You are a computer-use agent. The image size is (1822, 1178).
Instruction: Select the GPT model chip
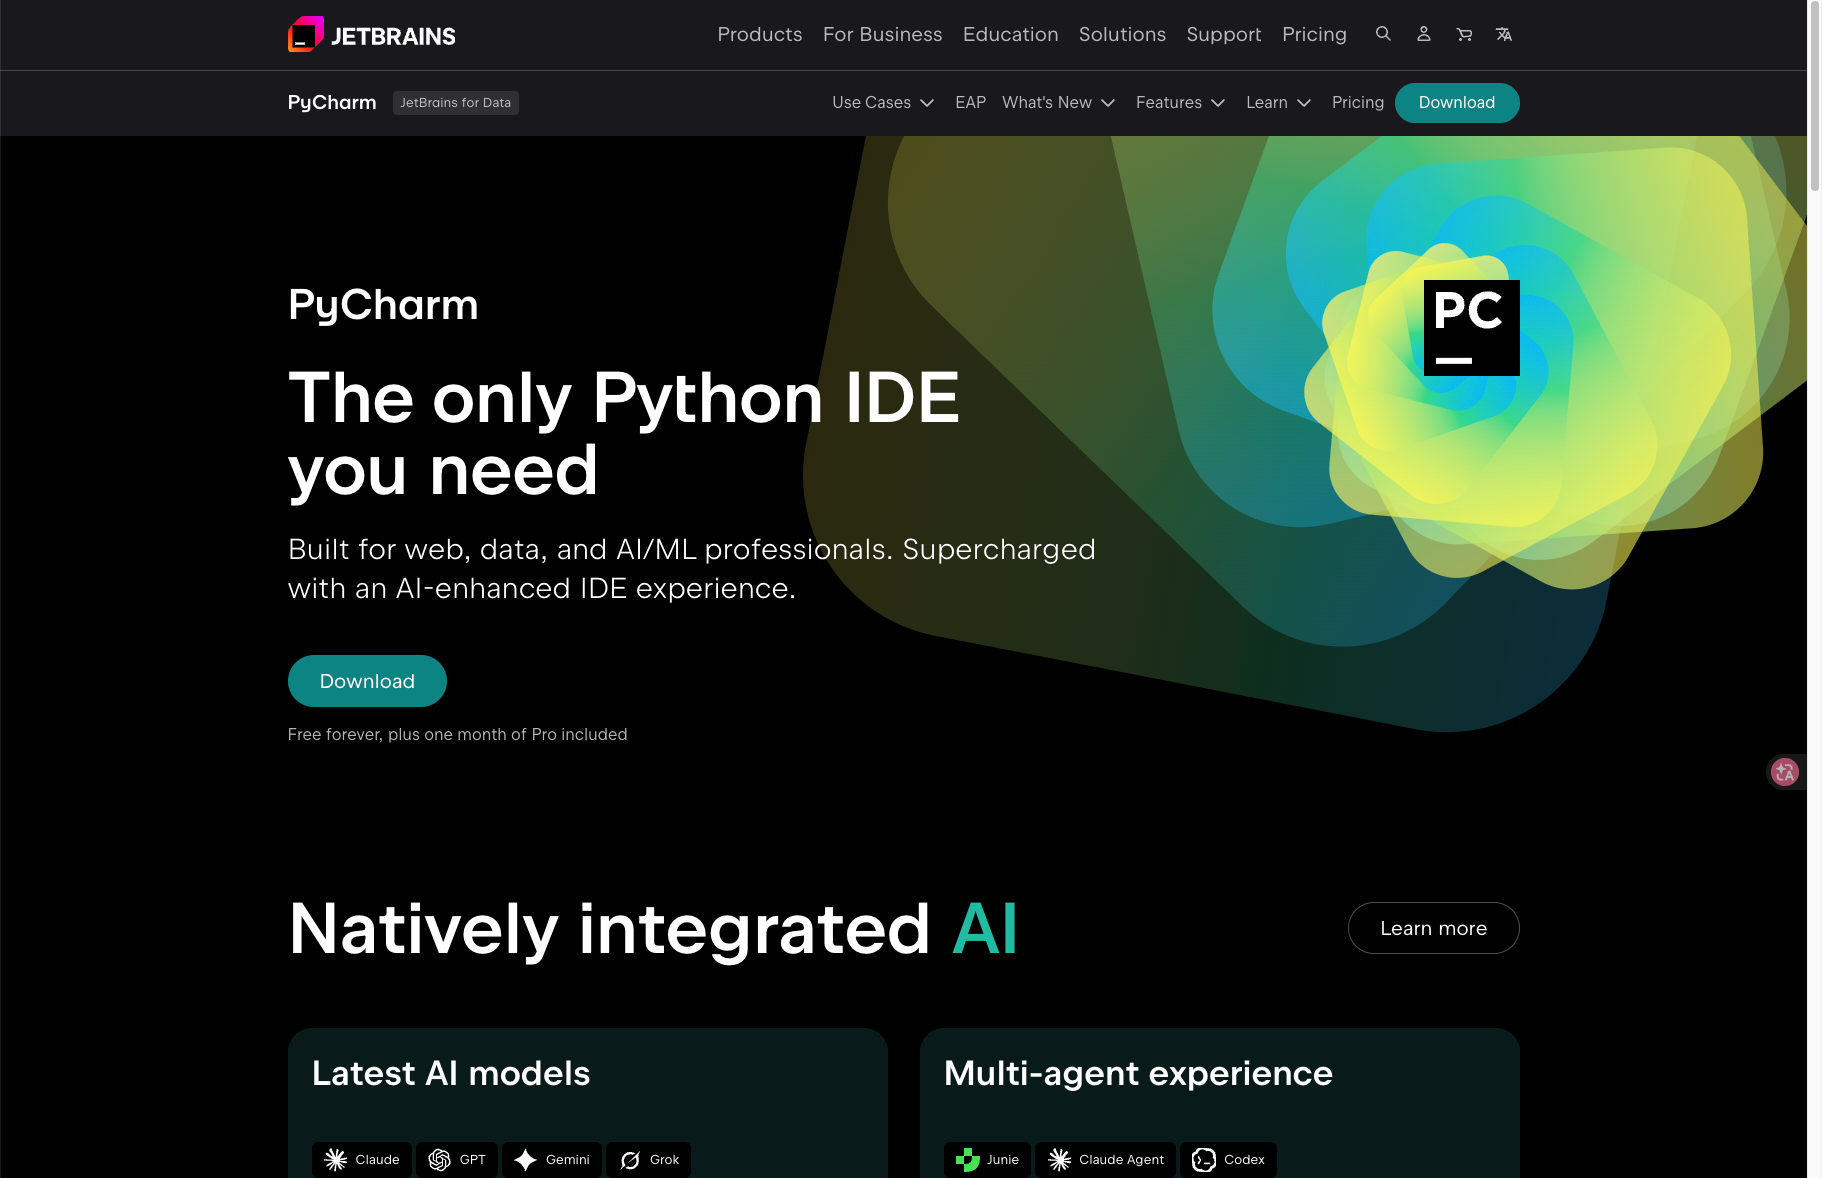457,1160
